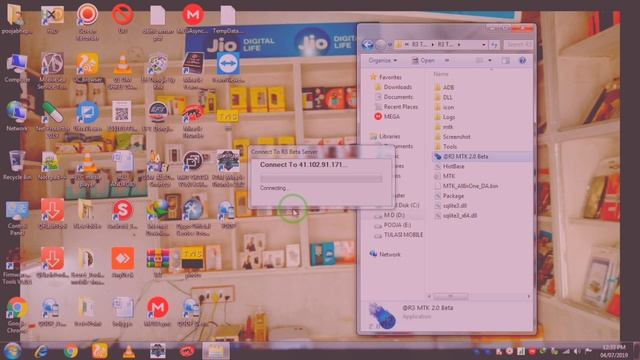Open the Network desktop icon
Screen dimensions: 640x360
pyautogui.click(x=17, y=116)
